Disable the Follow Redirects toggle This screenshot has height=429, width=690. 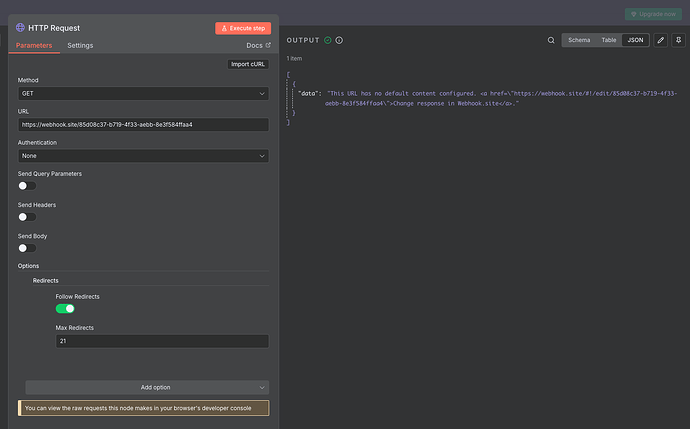(x=65, y=309)
